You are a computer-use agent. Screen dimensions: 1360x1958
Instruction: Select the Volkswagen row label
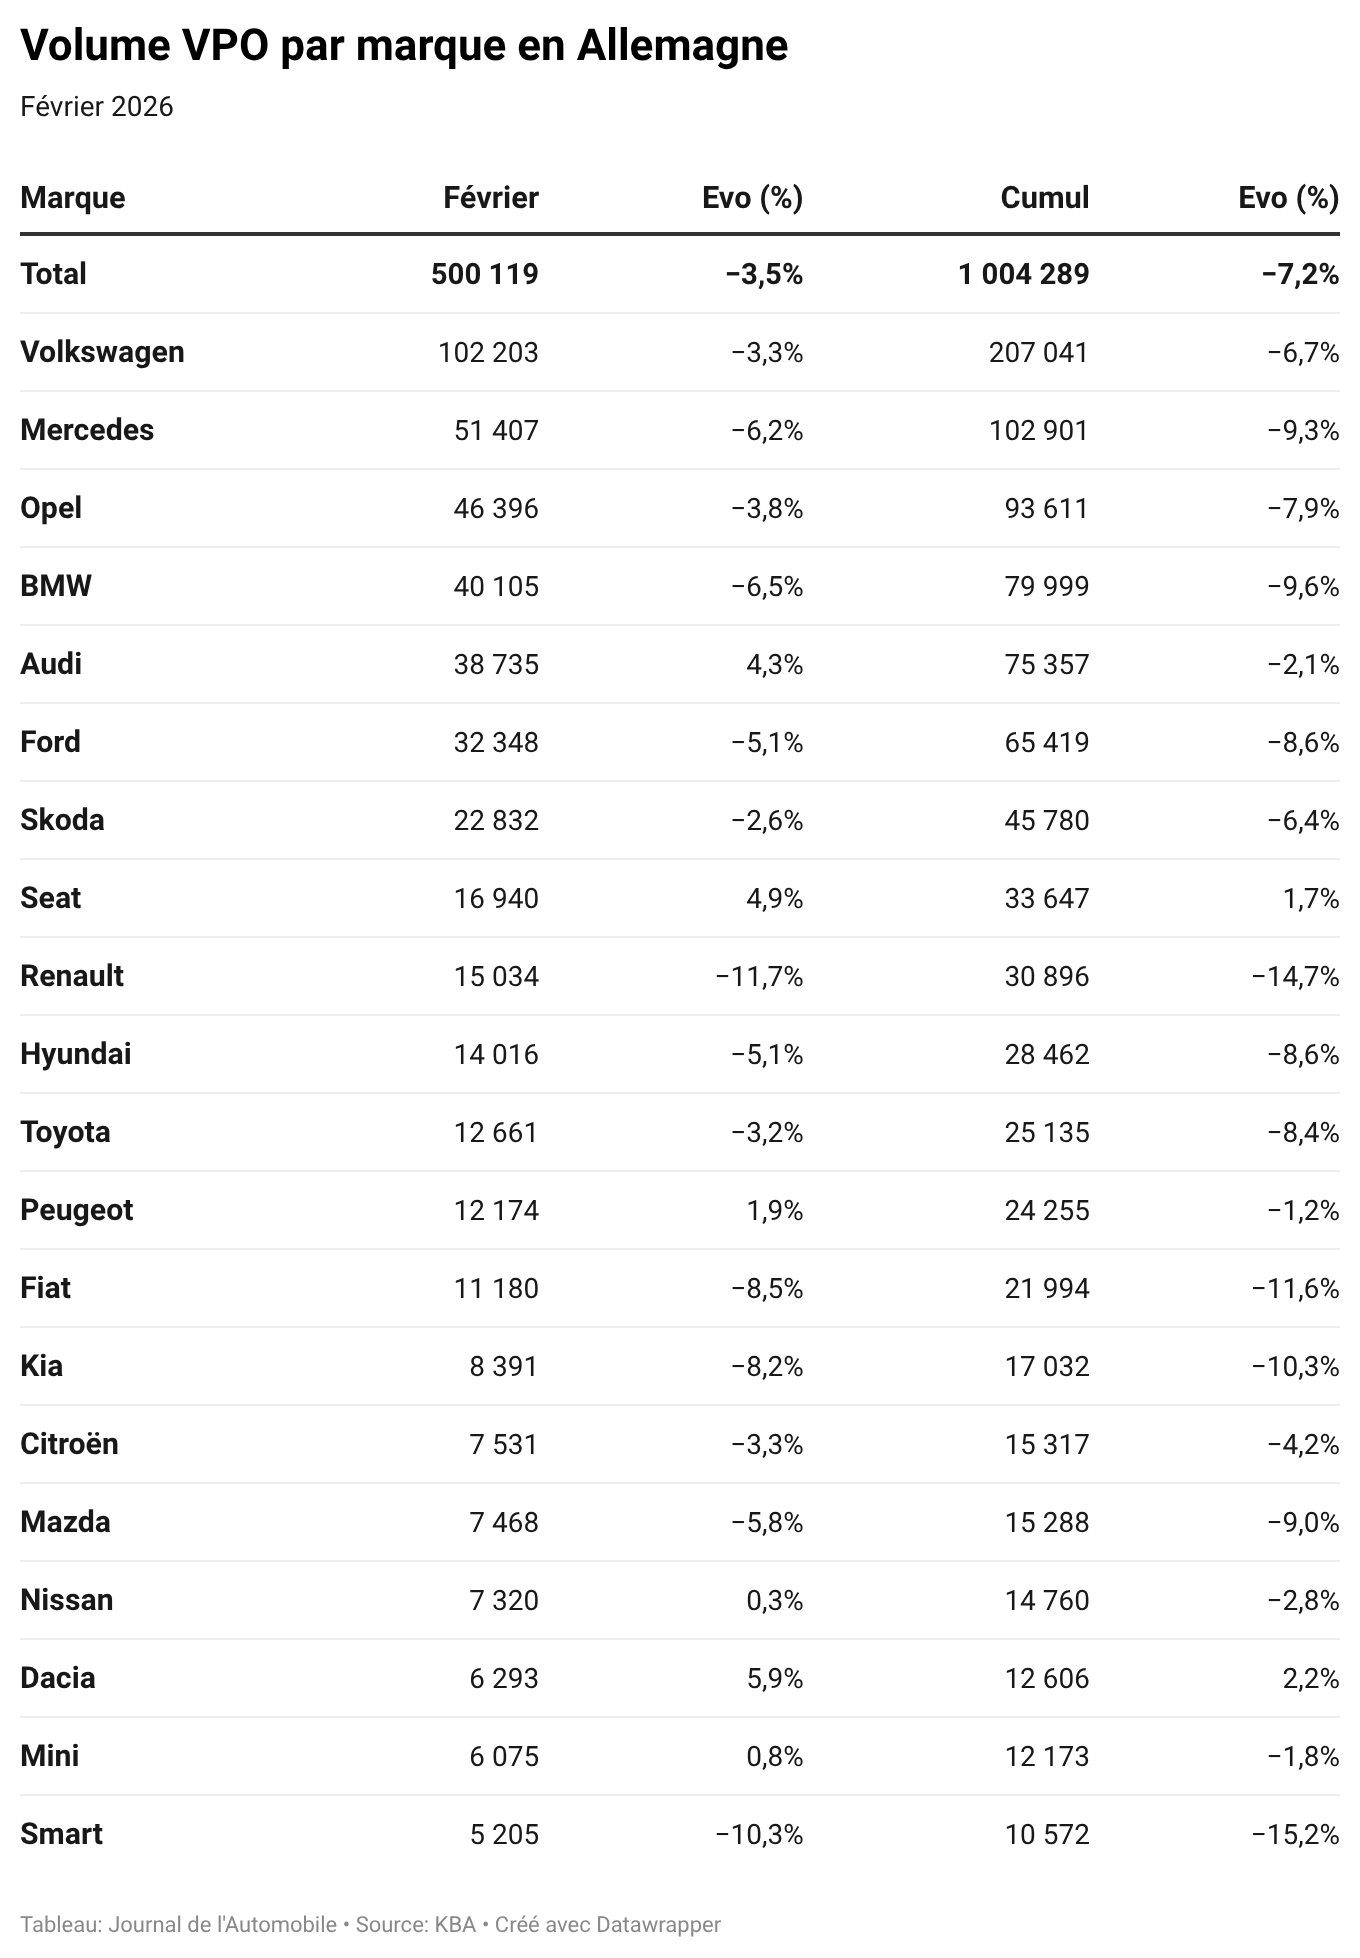click(x=102, y=352)
